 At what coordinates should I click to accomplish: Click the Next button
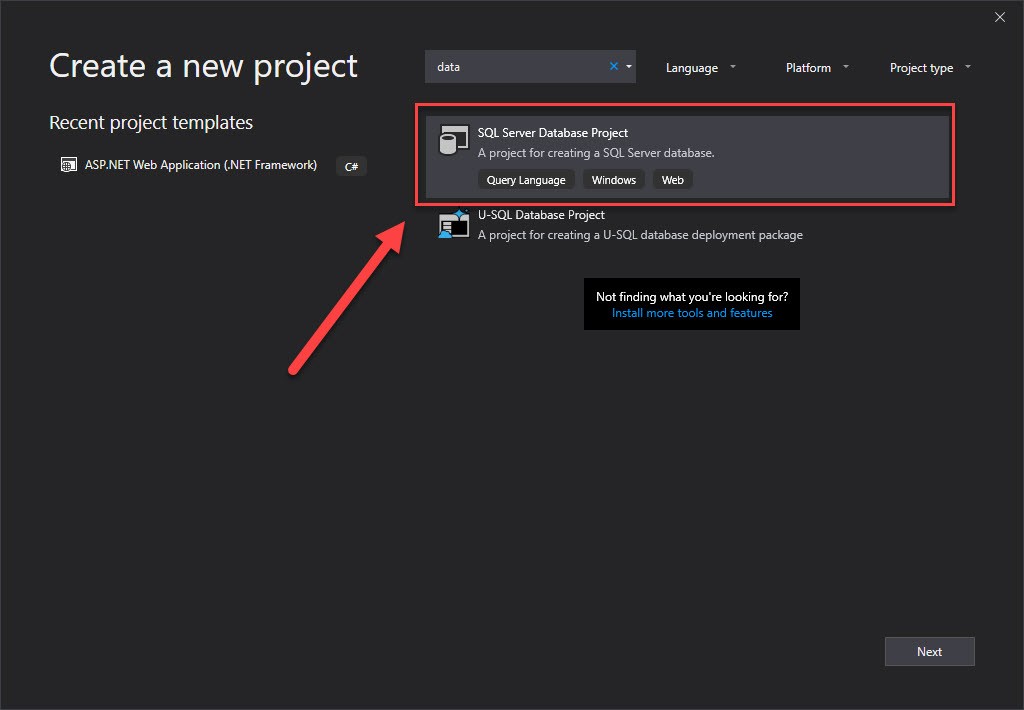click(x=929, y=651)
